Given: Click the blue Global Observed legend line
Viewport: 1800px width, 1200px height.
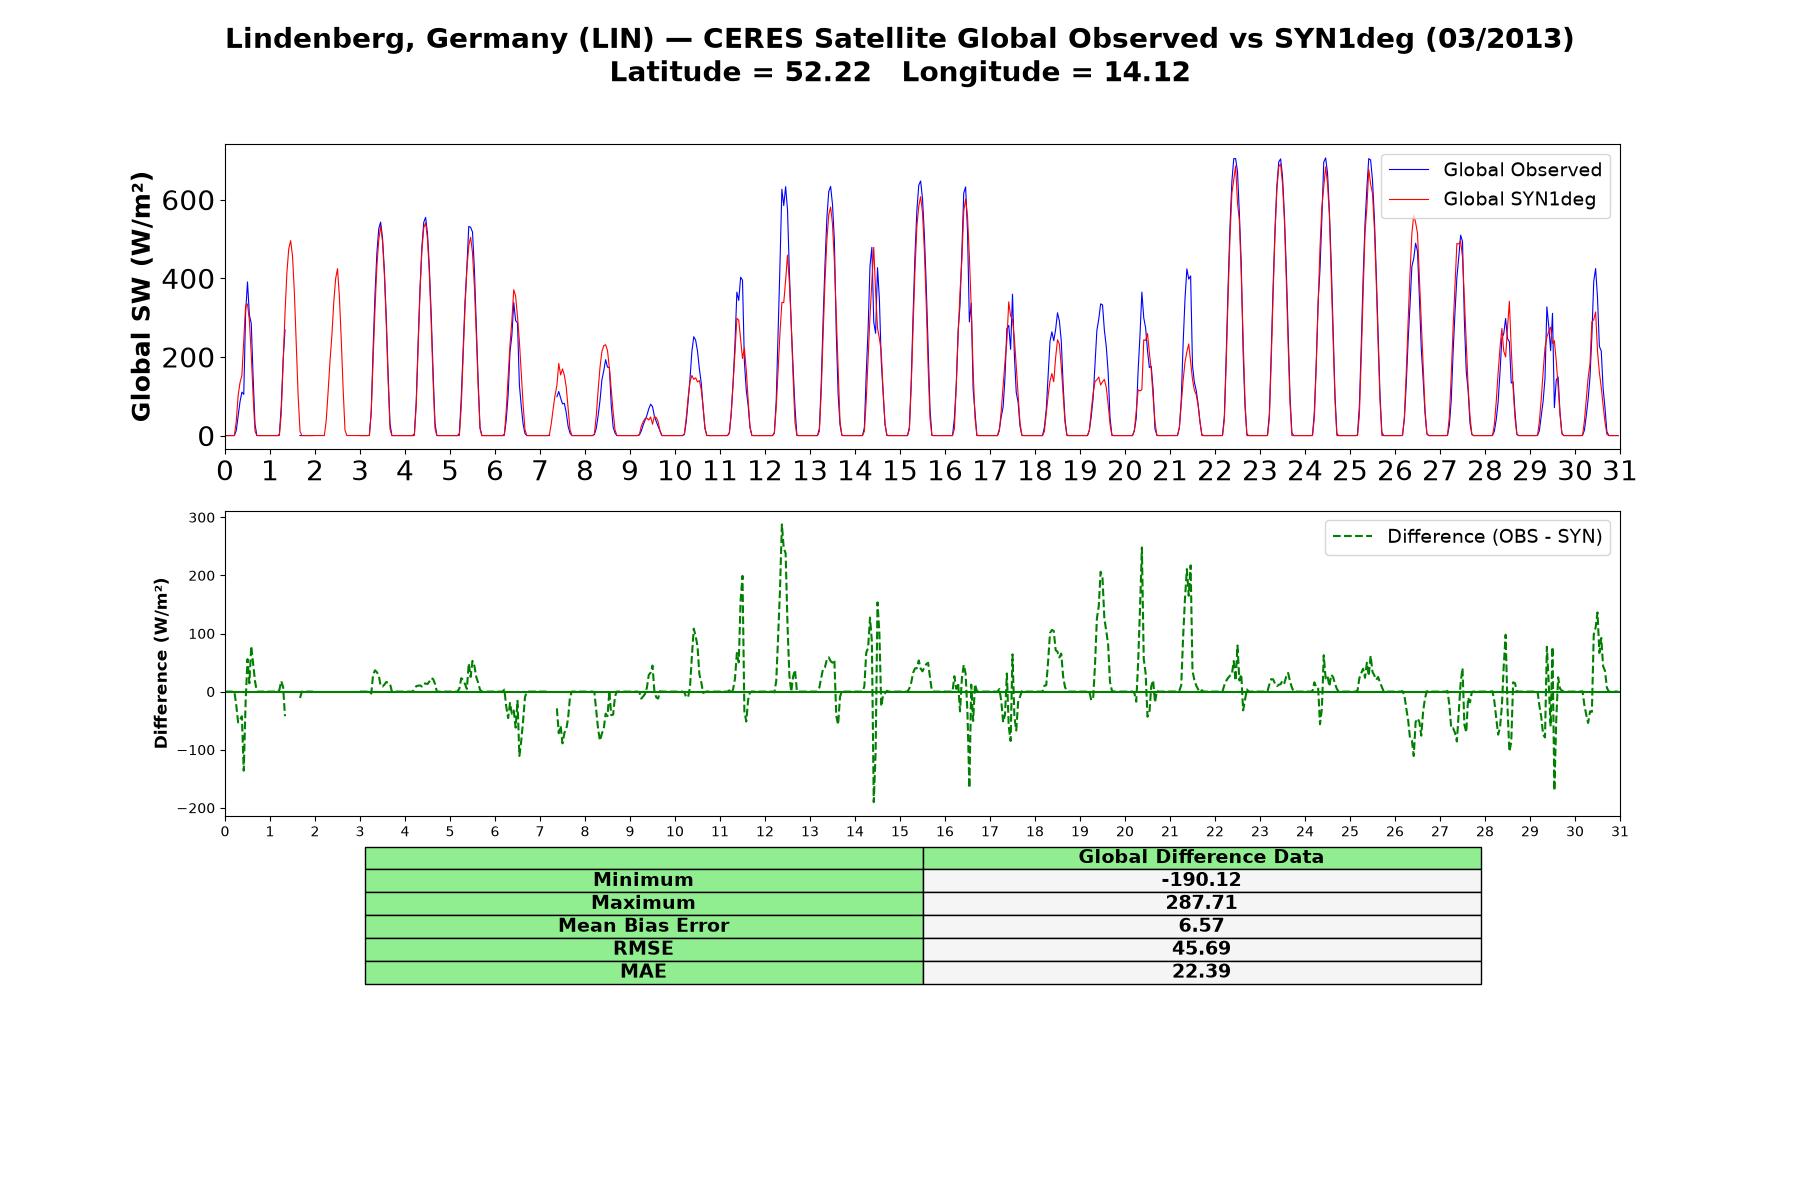Looking at the screenshot, I should pos(1410,170).
